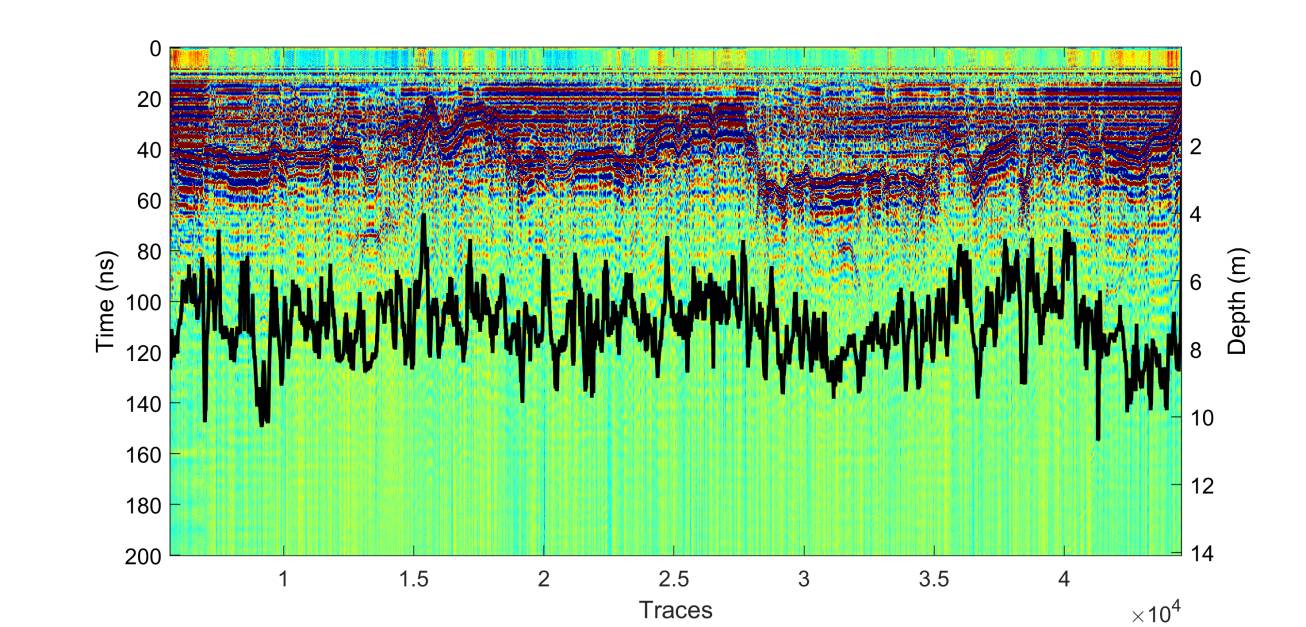Click the 80 tick on Time axis
Viewport: 1306px width, 627px height.
tap(148, 251)
